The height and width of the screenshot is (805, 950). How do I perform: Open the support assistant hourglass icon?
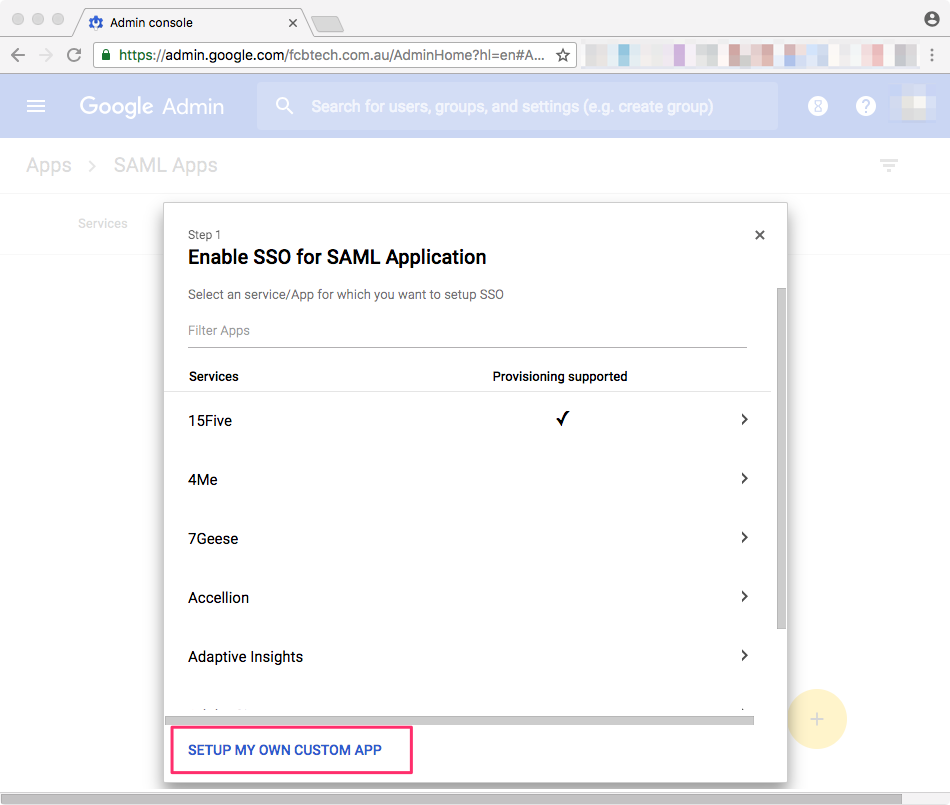coord(818,107)
